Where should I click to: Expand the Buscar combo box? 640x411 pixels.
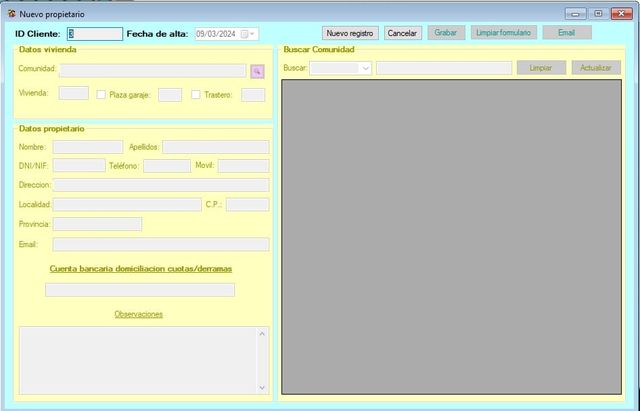pos(366,68)
